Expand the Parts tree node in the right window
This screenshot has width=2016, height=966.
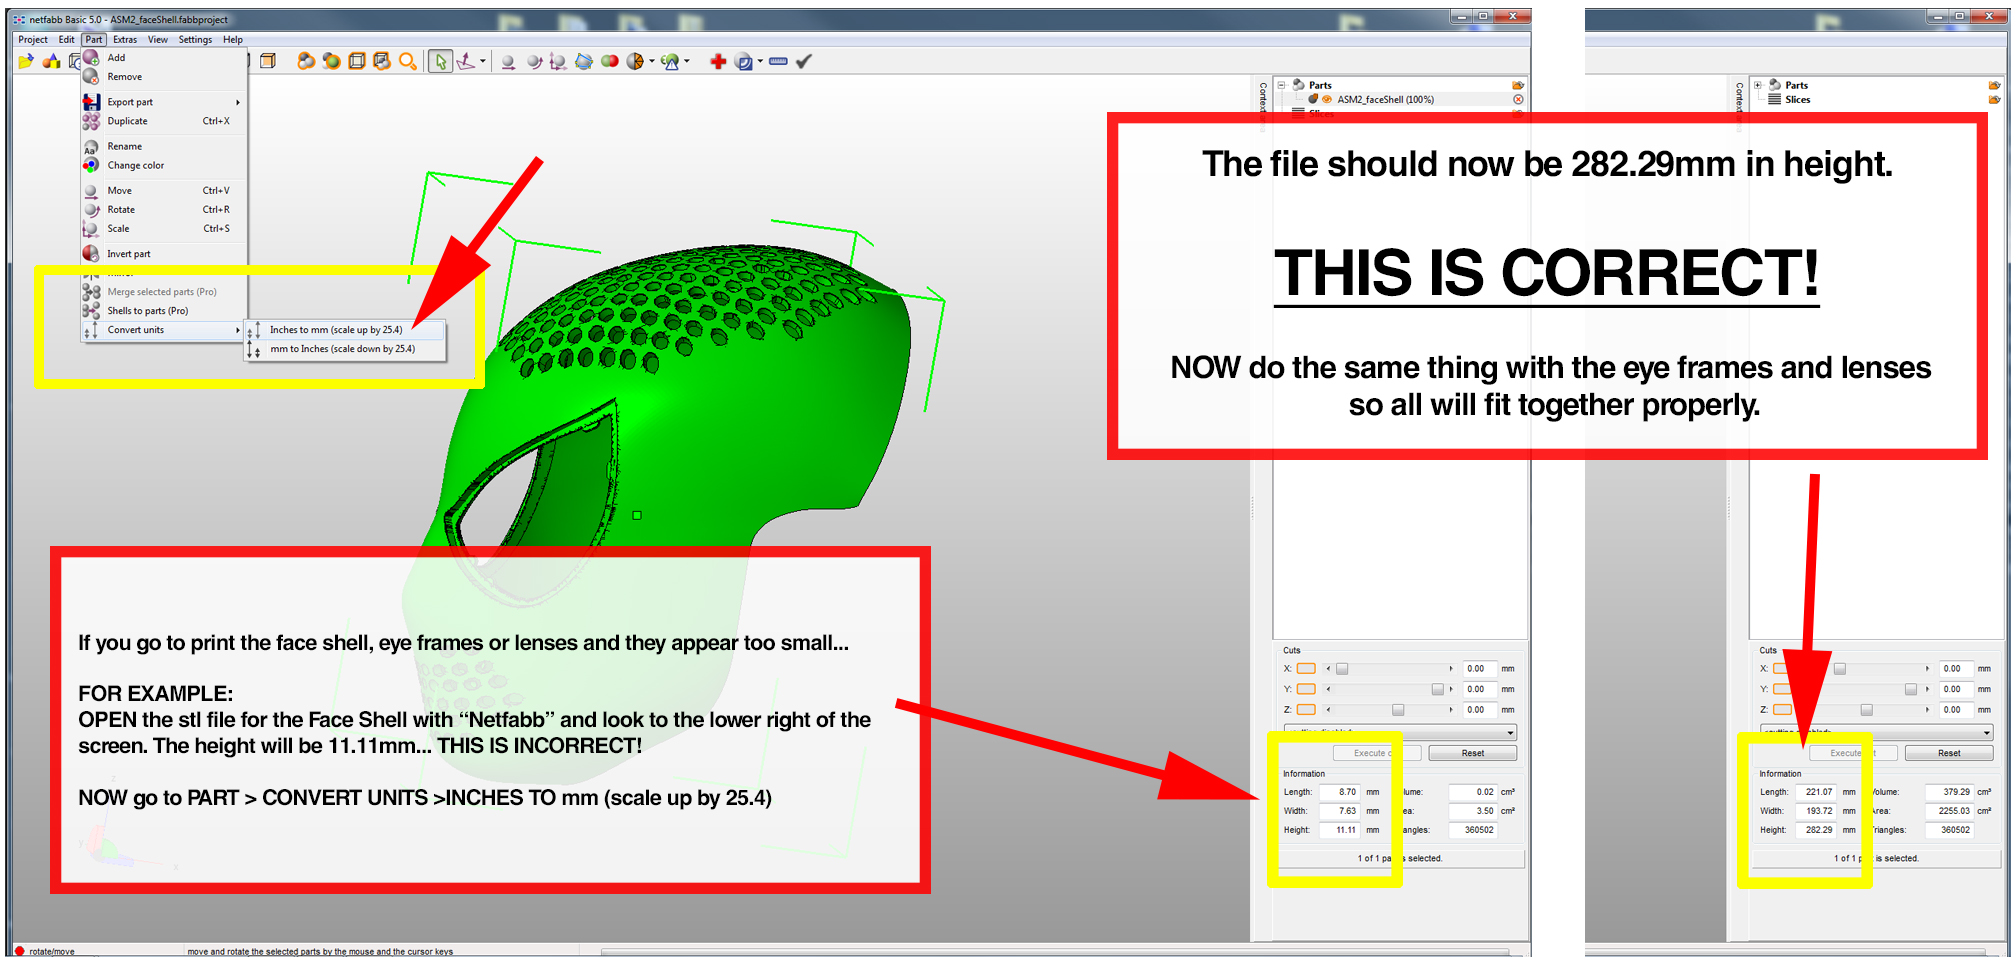pos(1757,85)
